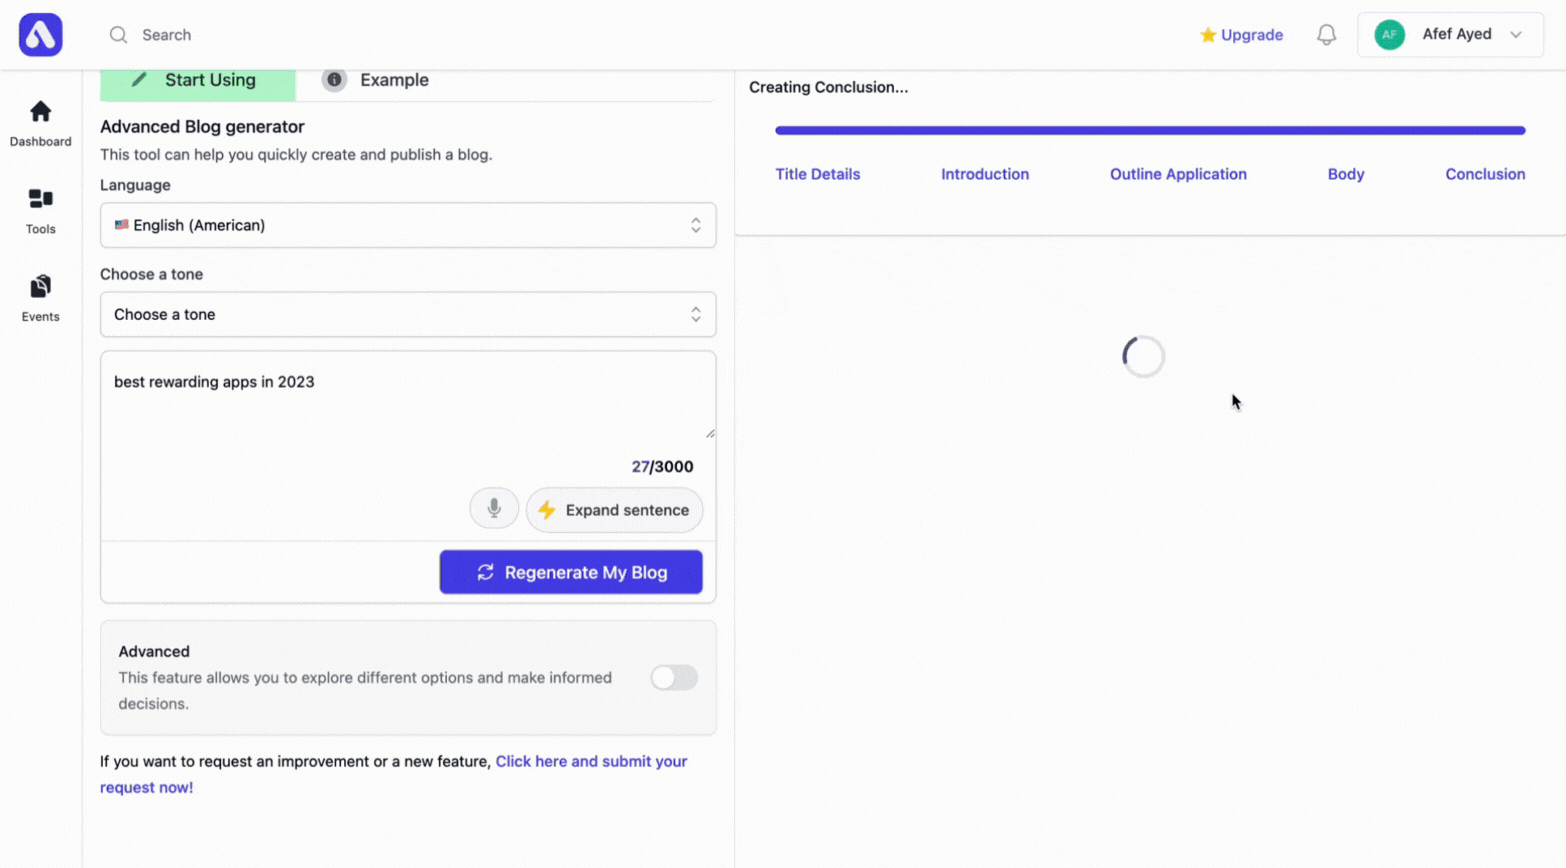Click the blog generation progress bar

pos(1149,130)
